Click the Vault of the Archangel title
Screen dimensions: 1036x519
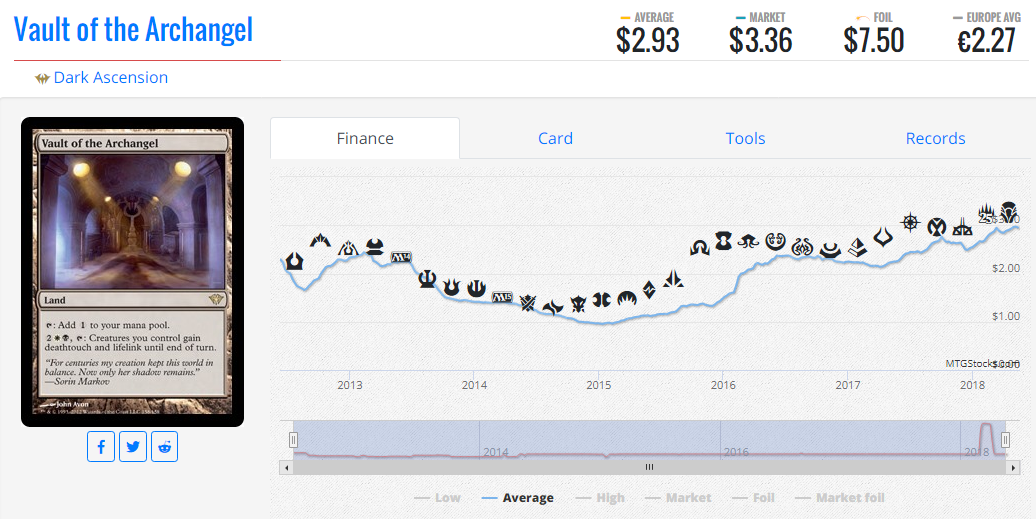coord(133,29)
